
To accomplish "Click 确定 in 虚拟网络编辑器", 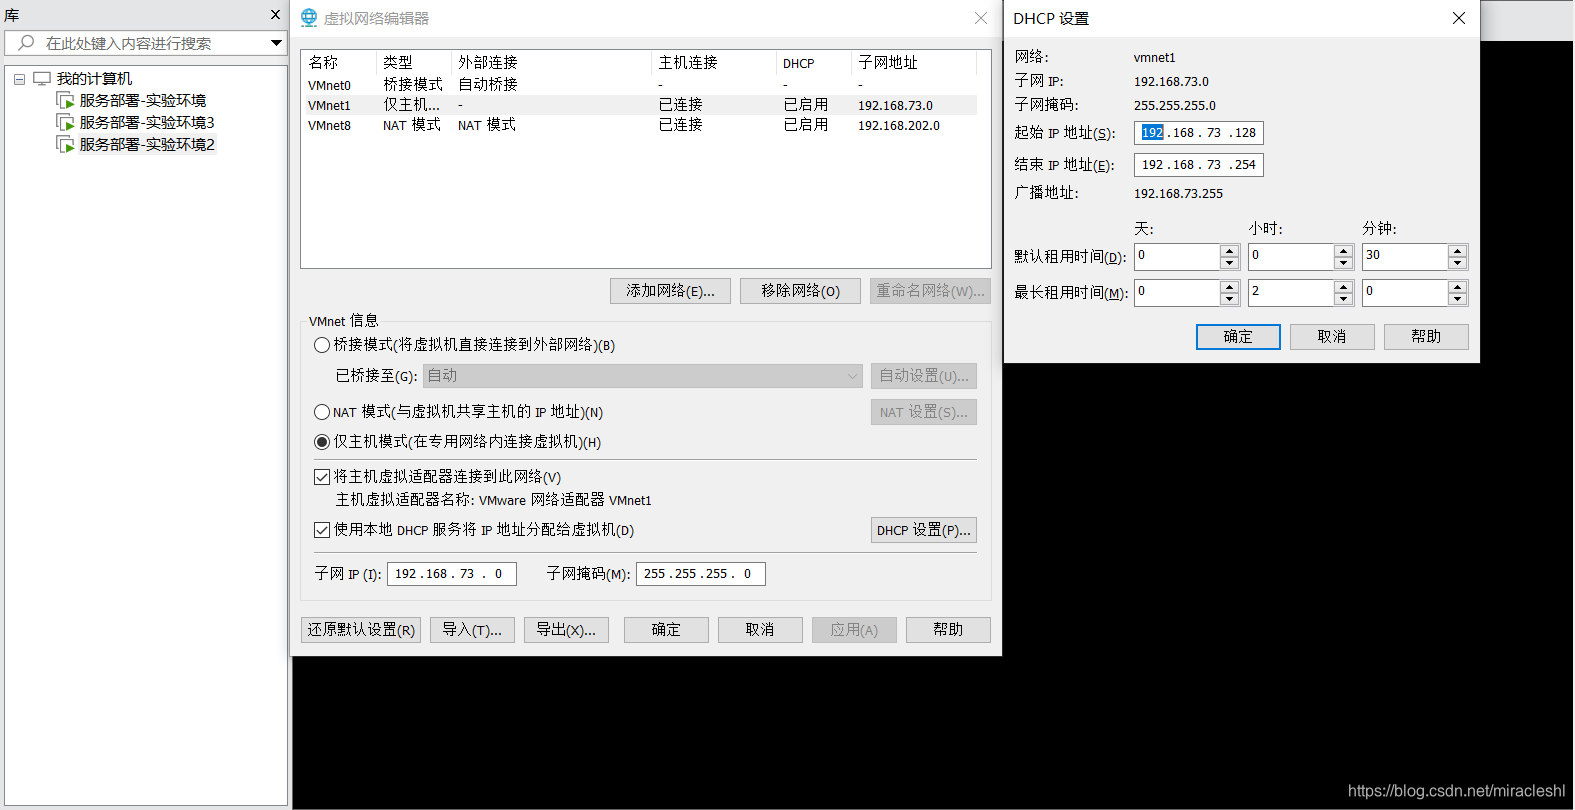I will (666, 630).
